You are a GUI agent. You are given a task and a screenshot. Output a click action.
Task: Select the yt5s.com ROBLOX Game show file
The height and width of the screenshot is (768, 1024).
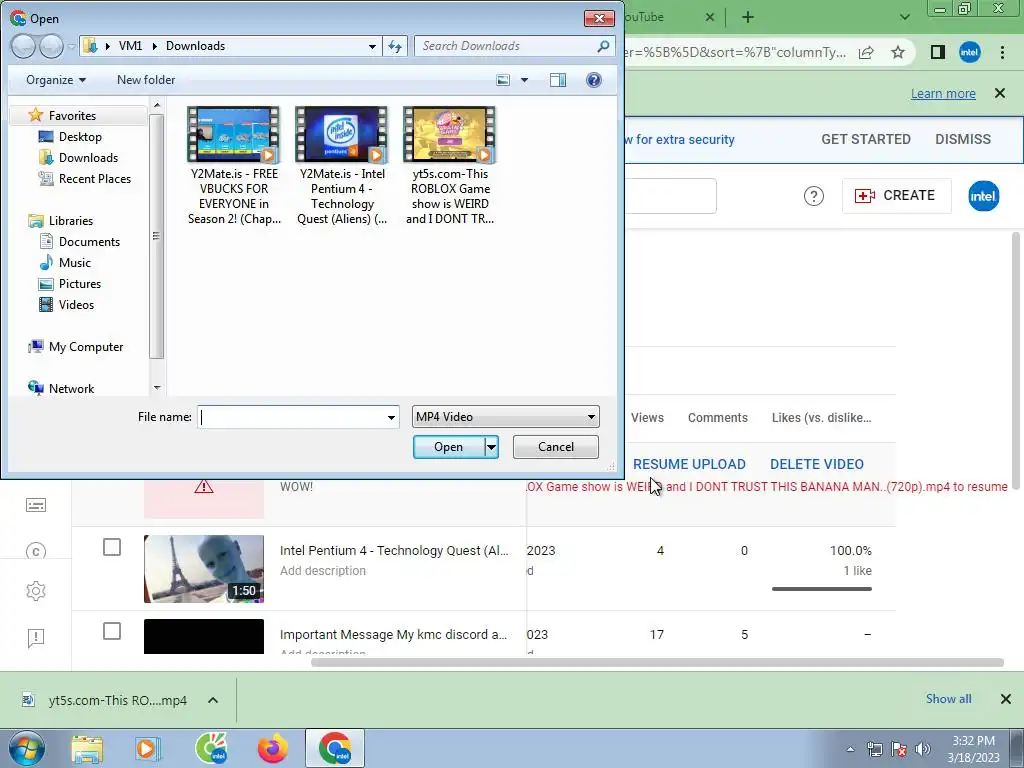pos(450,166)
